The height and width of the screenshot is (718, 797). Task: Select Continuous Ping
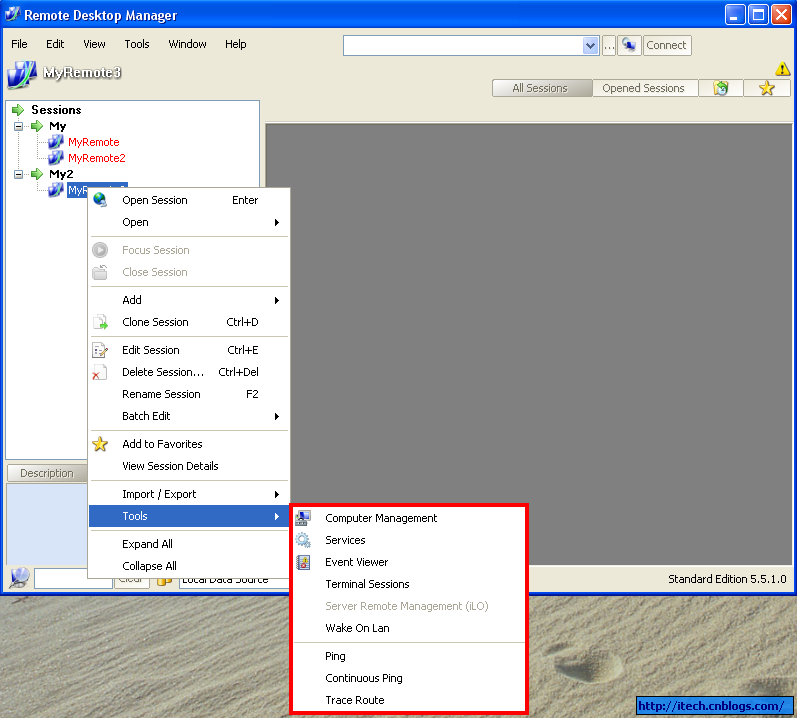[409, 678]
